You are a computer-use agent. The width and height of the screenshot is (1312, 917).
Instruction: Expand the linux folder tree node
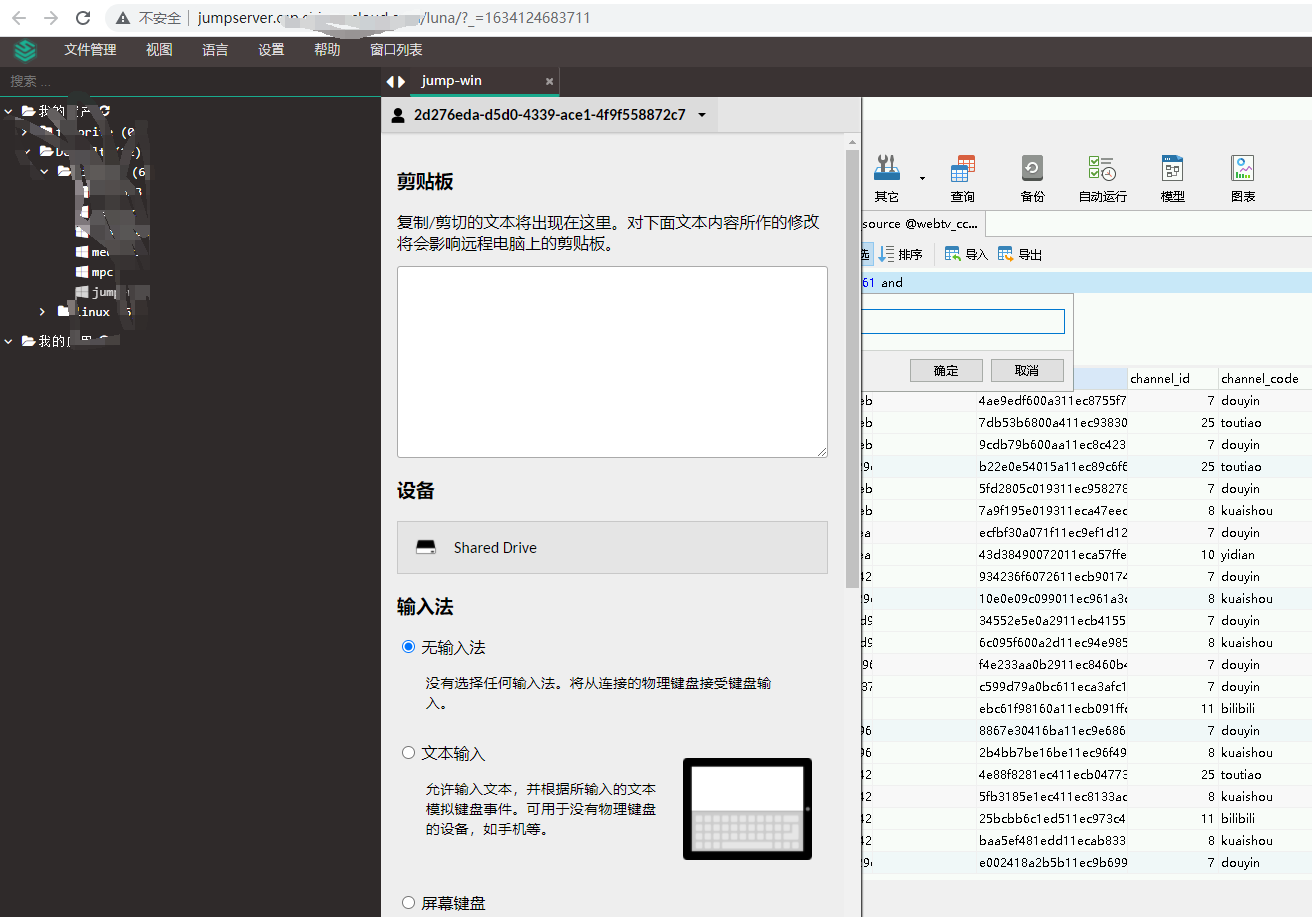[42, 312]
